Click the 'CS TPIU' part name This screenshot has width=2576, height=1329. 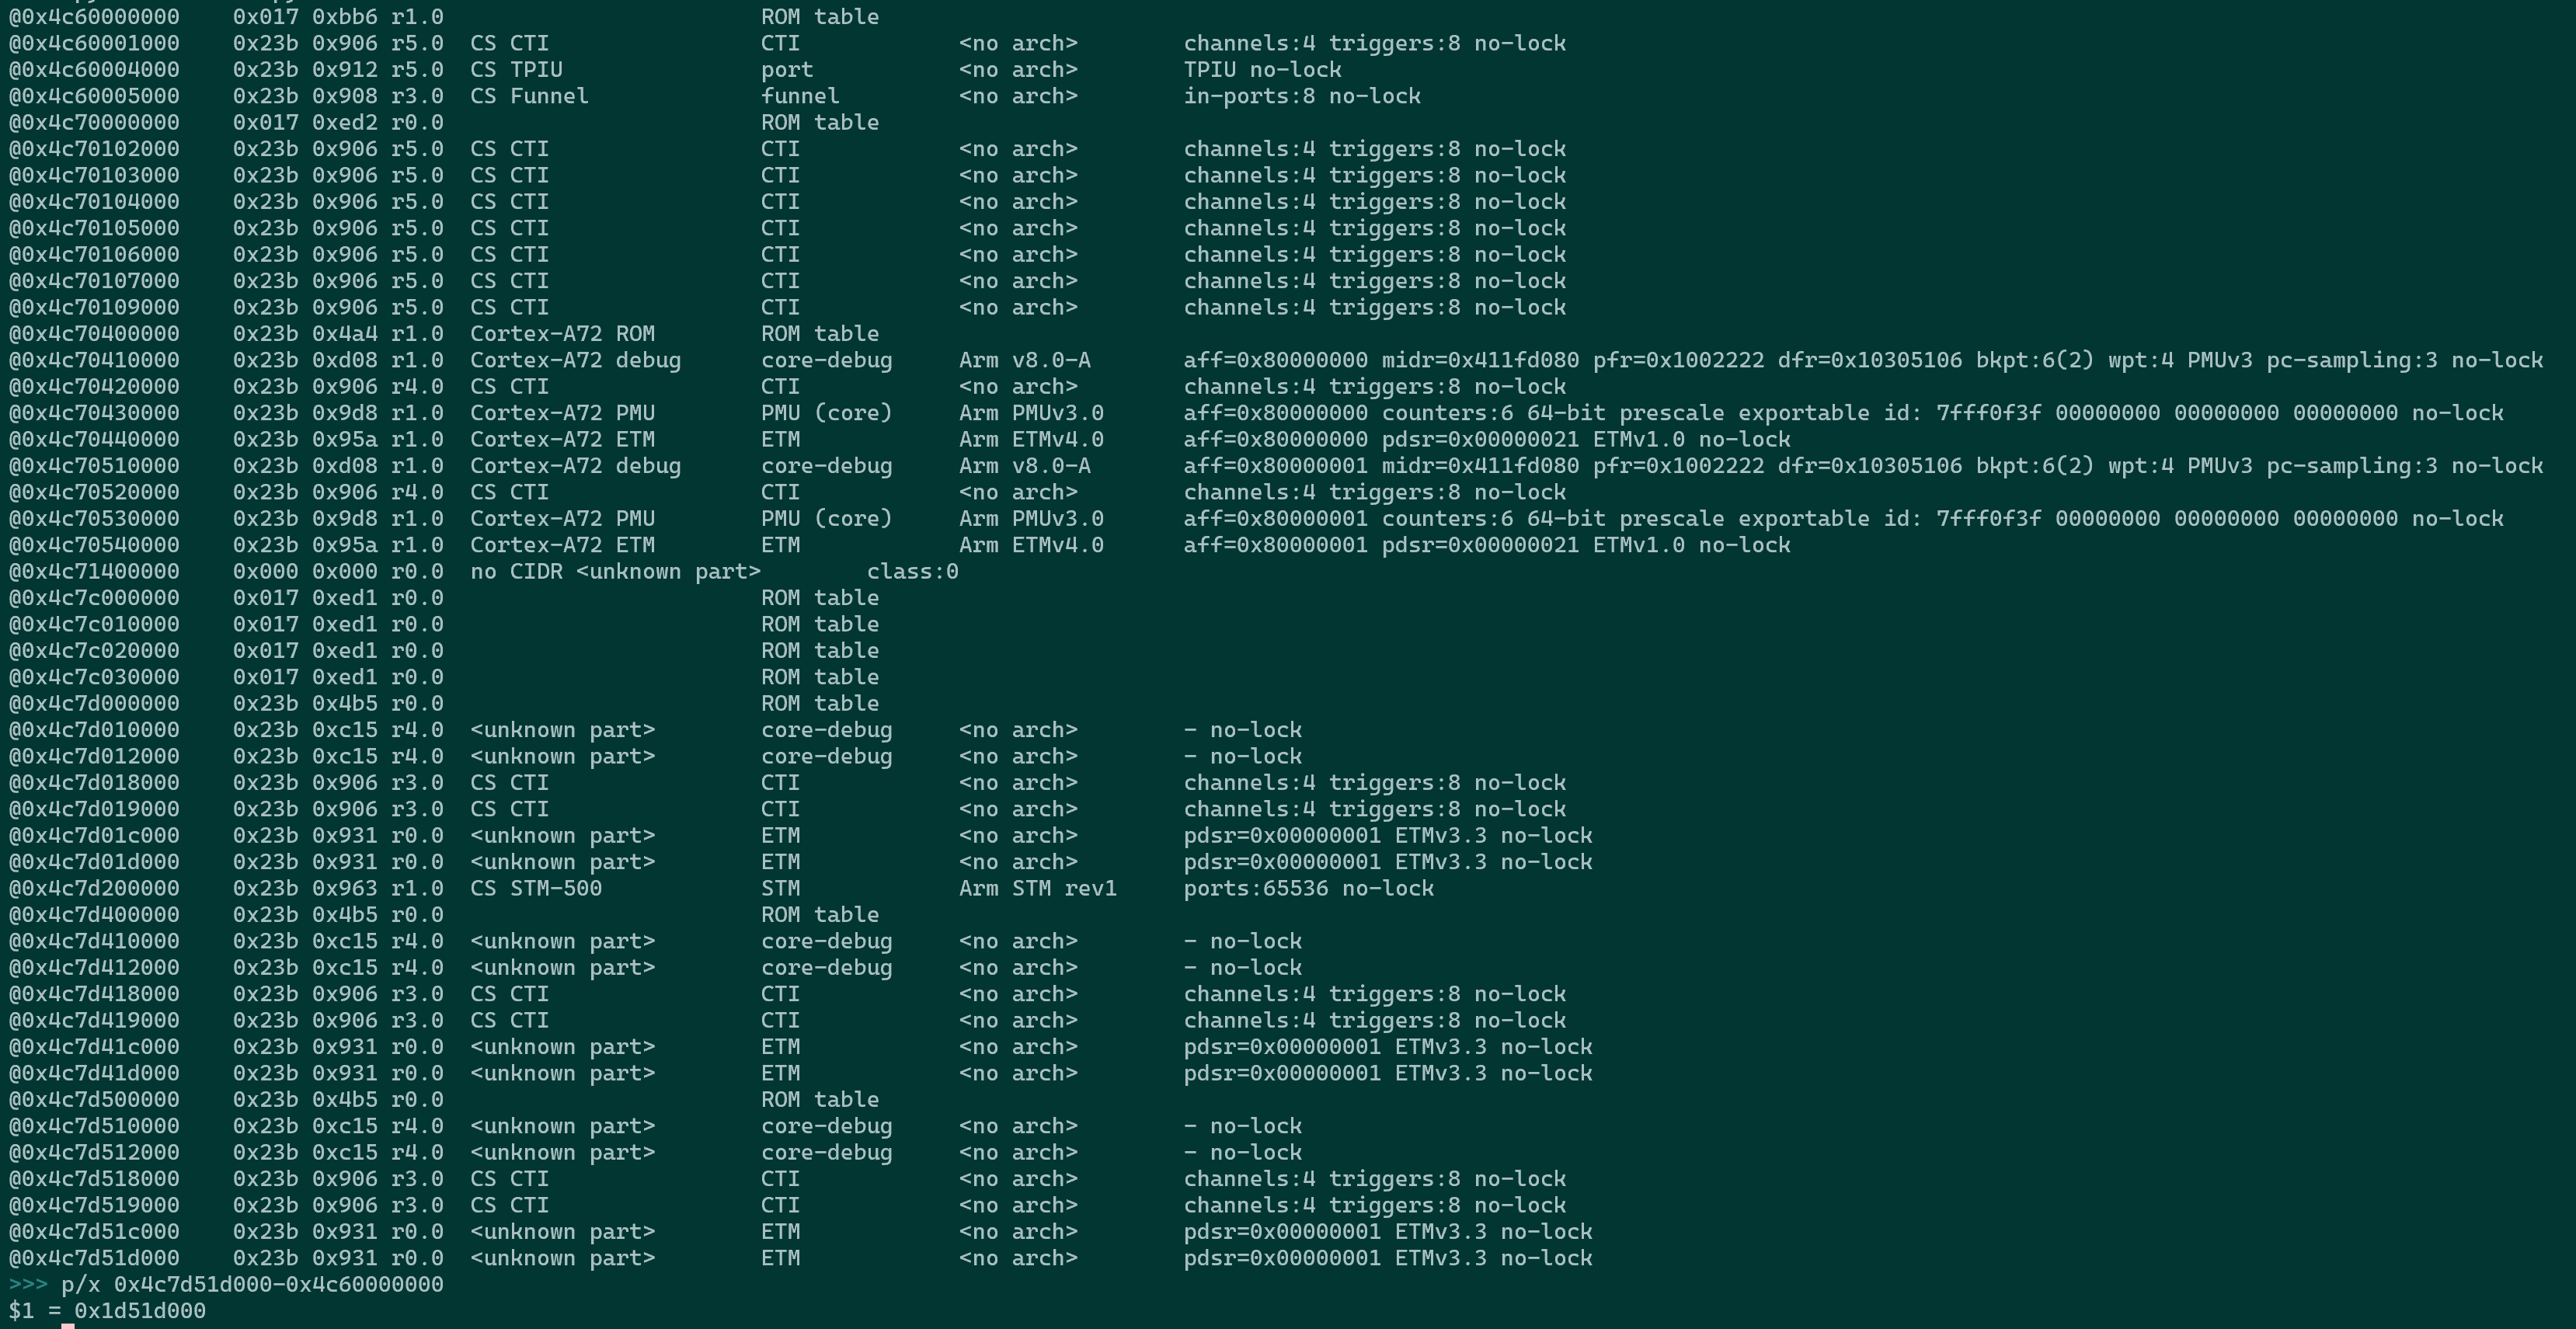click(x=516, y=70)
